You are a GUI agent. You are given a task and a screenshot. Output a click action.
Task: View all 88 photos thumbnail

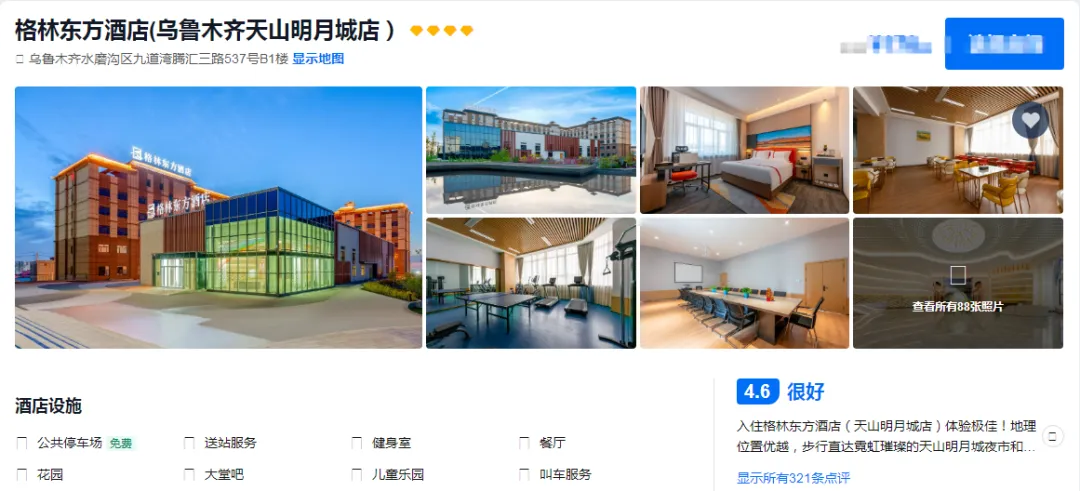(x=957, y=283)
